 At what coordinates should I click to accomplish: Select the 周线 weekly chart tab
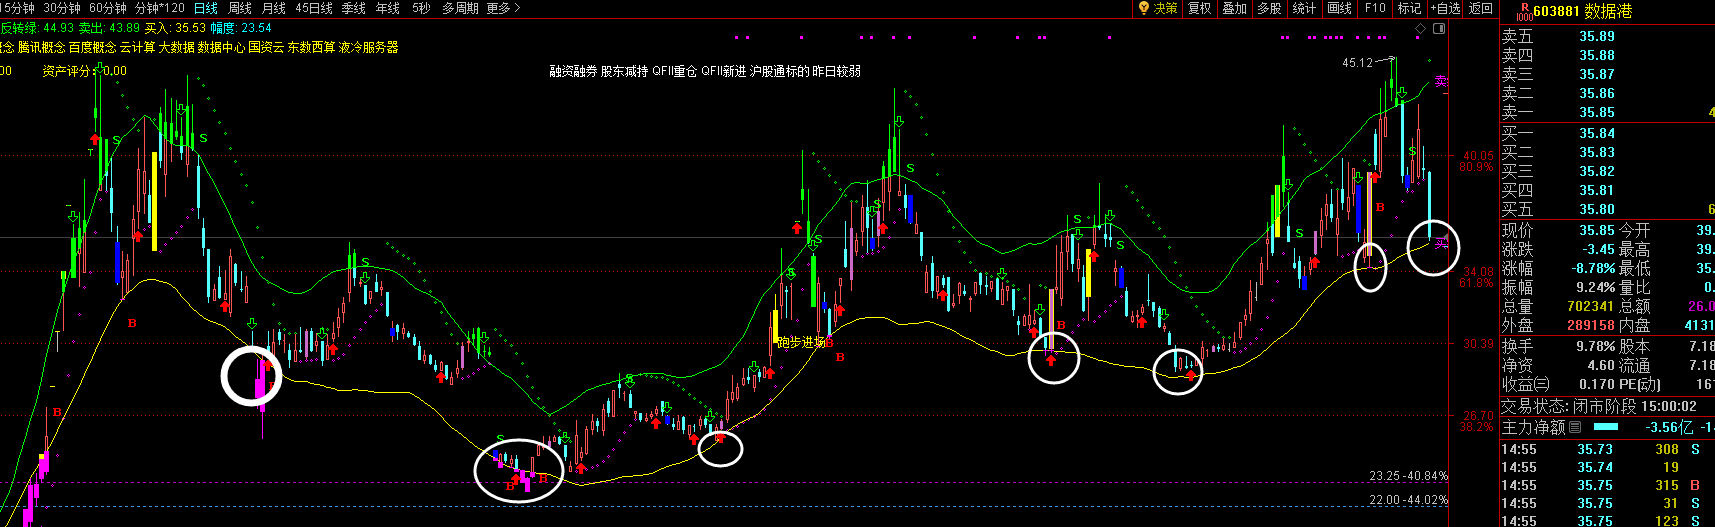point(240,8)
